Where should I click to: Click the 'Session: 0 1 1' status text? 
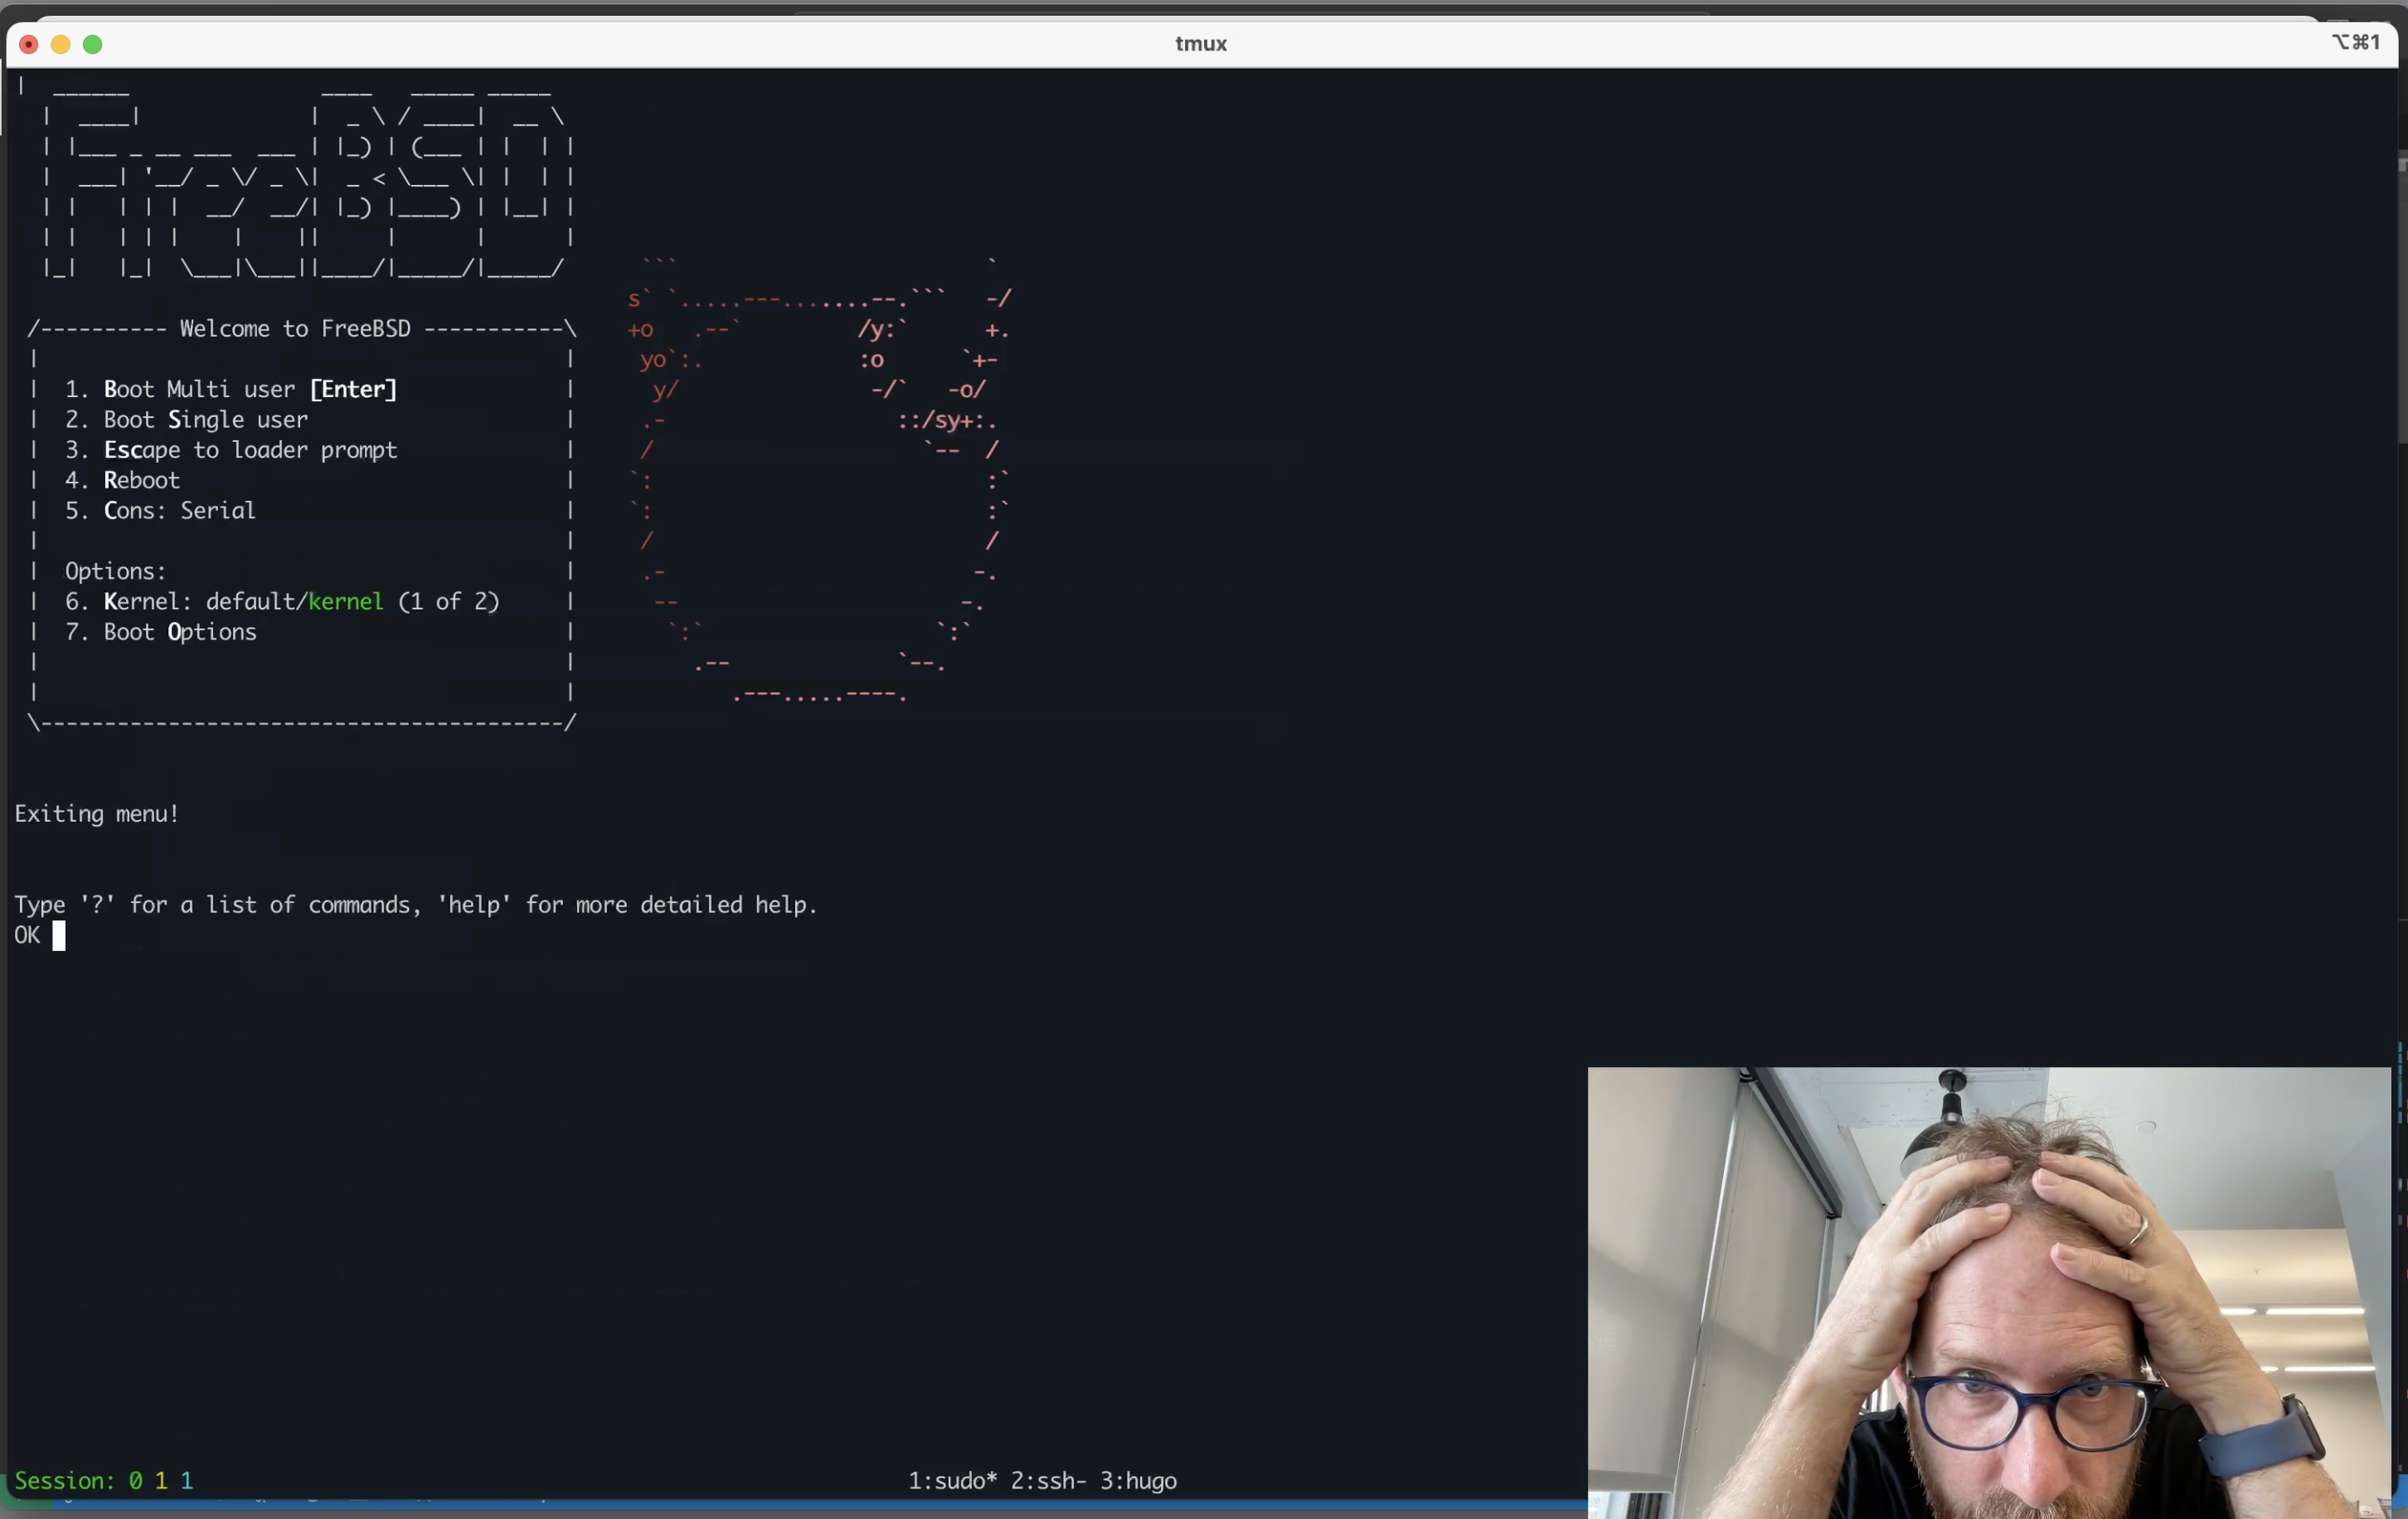[104, 1481]
